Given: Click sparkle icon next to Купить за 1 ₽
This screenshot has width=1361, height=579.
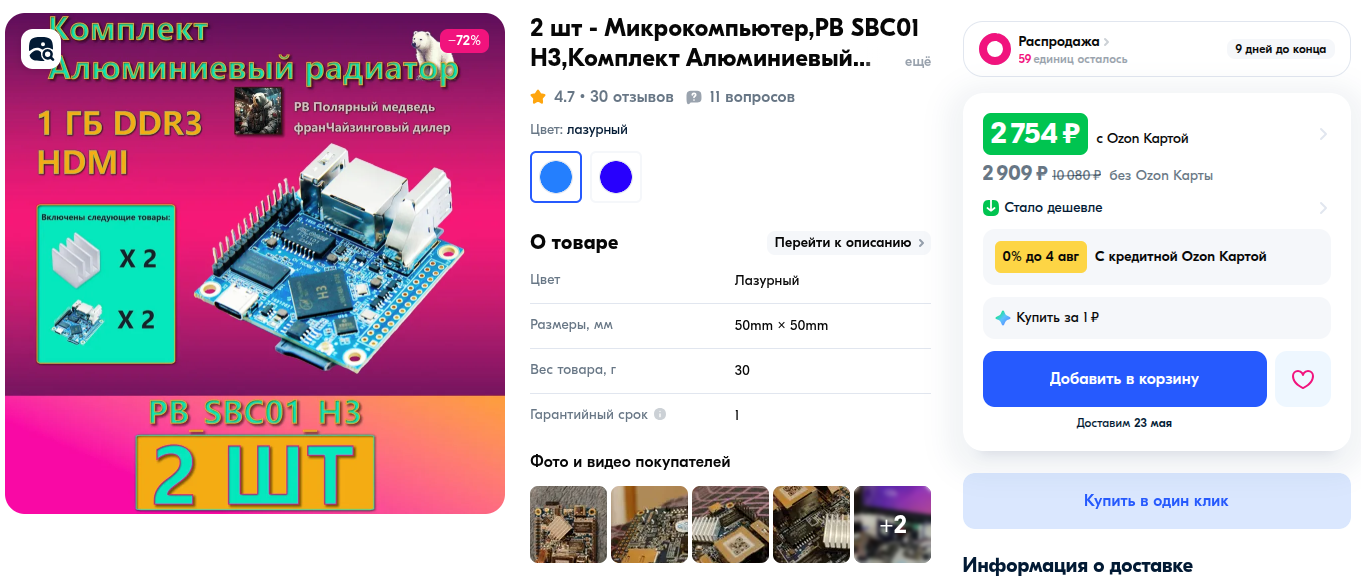Looking at the screenshot, I should [x=1003, y=318].
